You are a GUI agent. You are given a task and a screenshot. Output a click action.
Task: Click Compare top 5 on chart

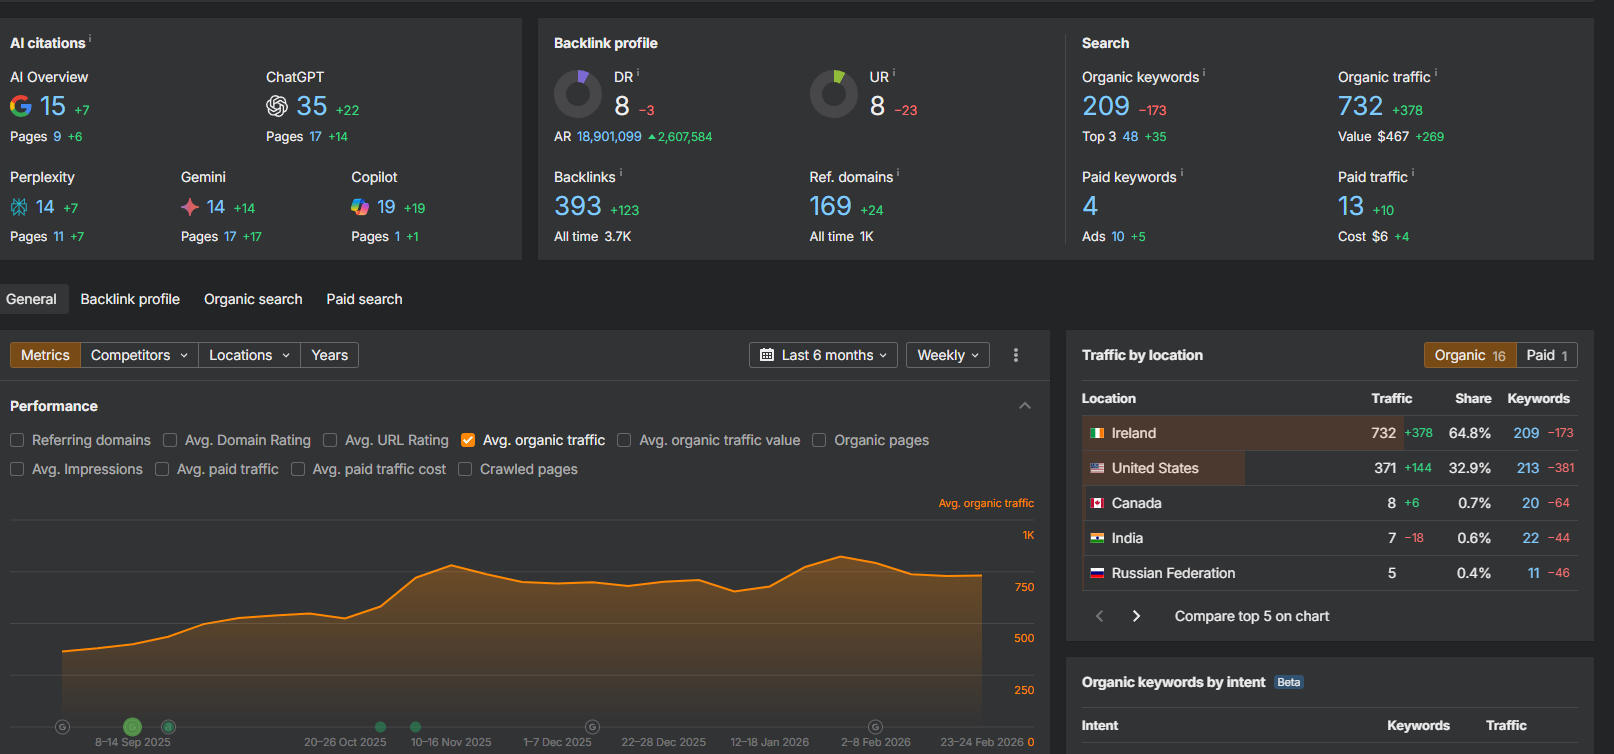[x=1251, y=616]
